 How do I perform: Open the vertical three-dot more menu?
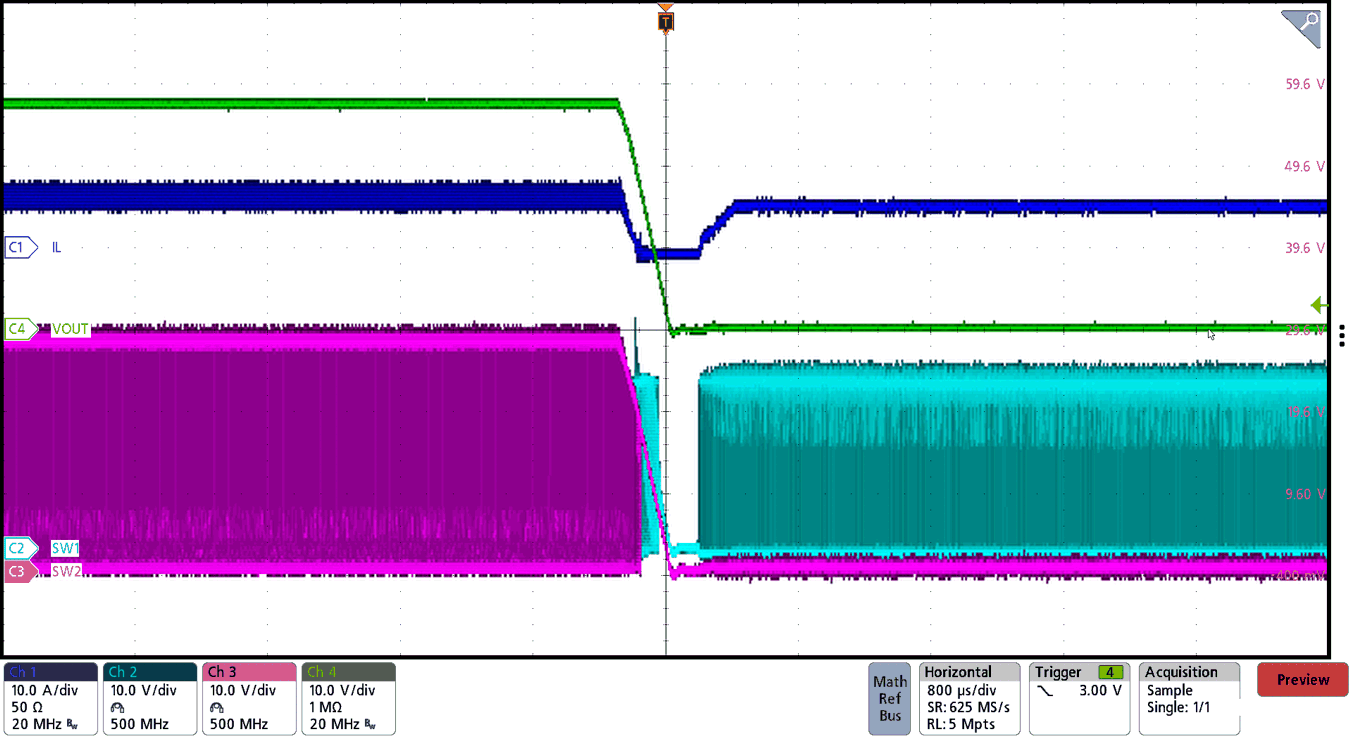1343,335
